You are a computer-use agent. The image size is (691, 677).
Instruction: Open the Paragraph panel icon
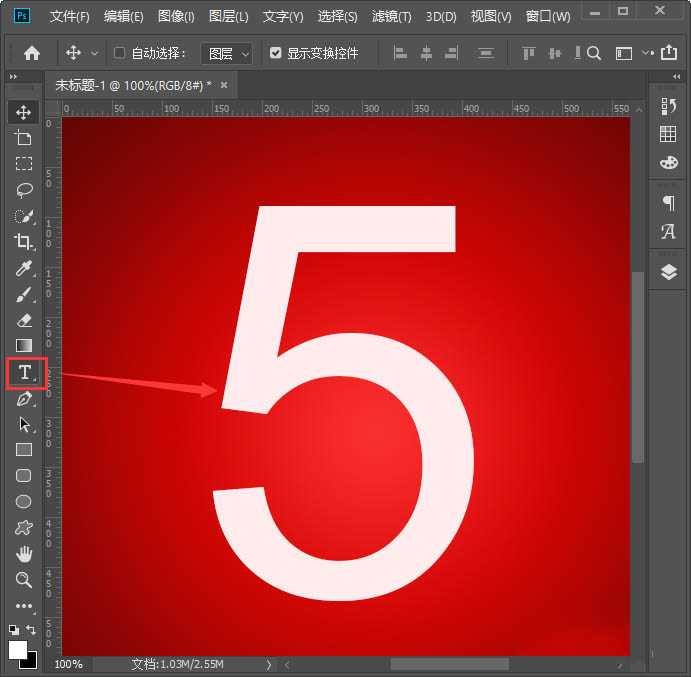[x=668, y=203]
